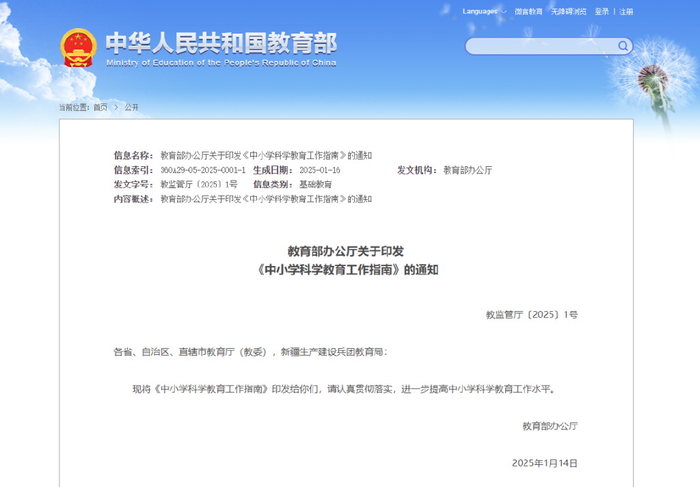Click heading line 《中小学科学教育工作指南》的通知
Viewport: 700px width, 487px height.
point(346,270)
